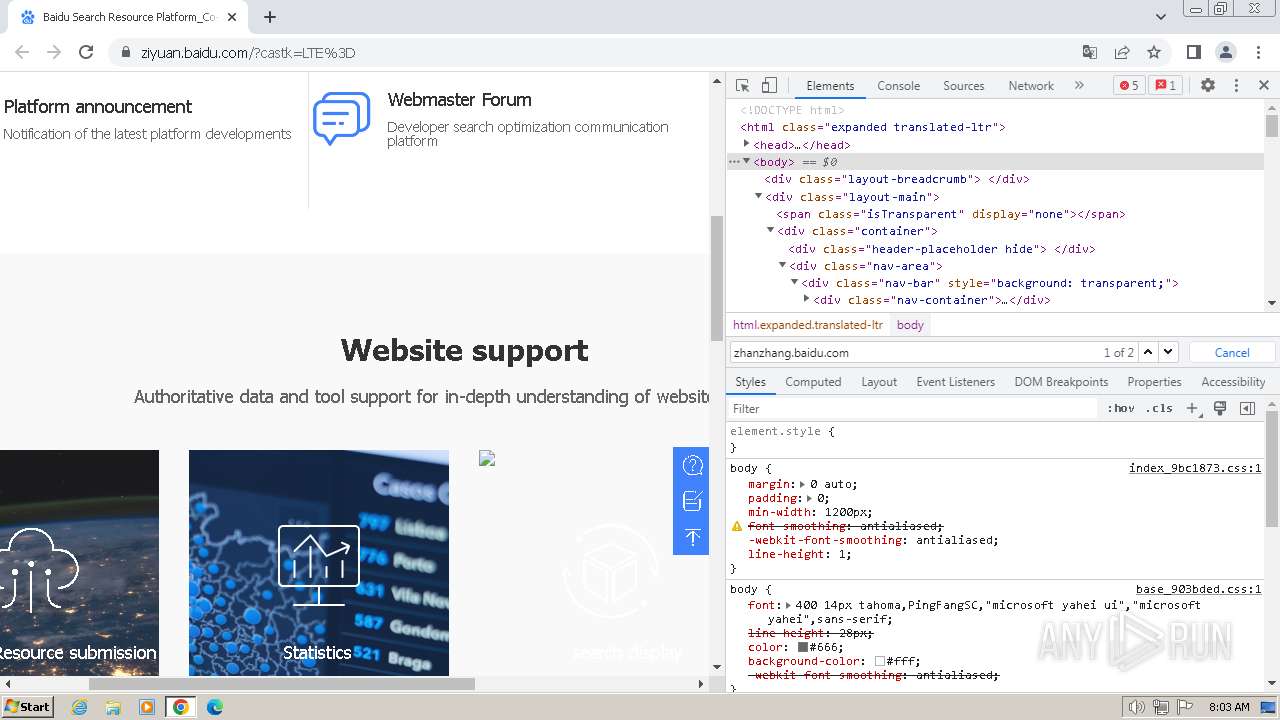
Task: Expand the padding shorthand property
Action: tap(810, 498)
